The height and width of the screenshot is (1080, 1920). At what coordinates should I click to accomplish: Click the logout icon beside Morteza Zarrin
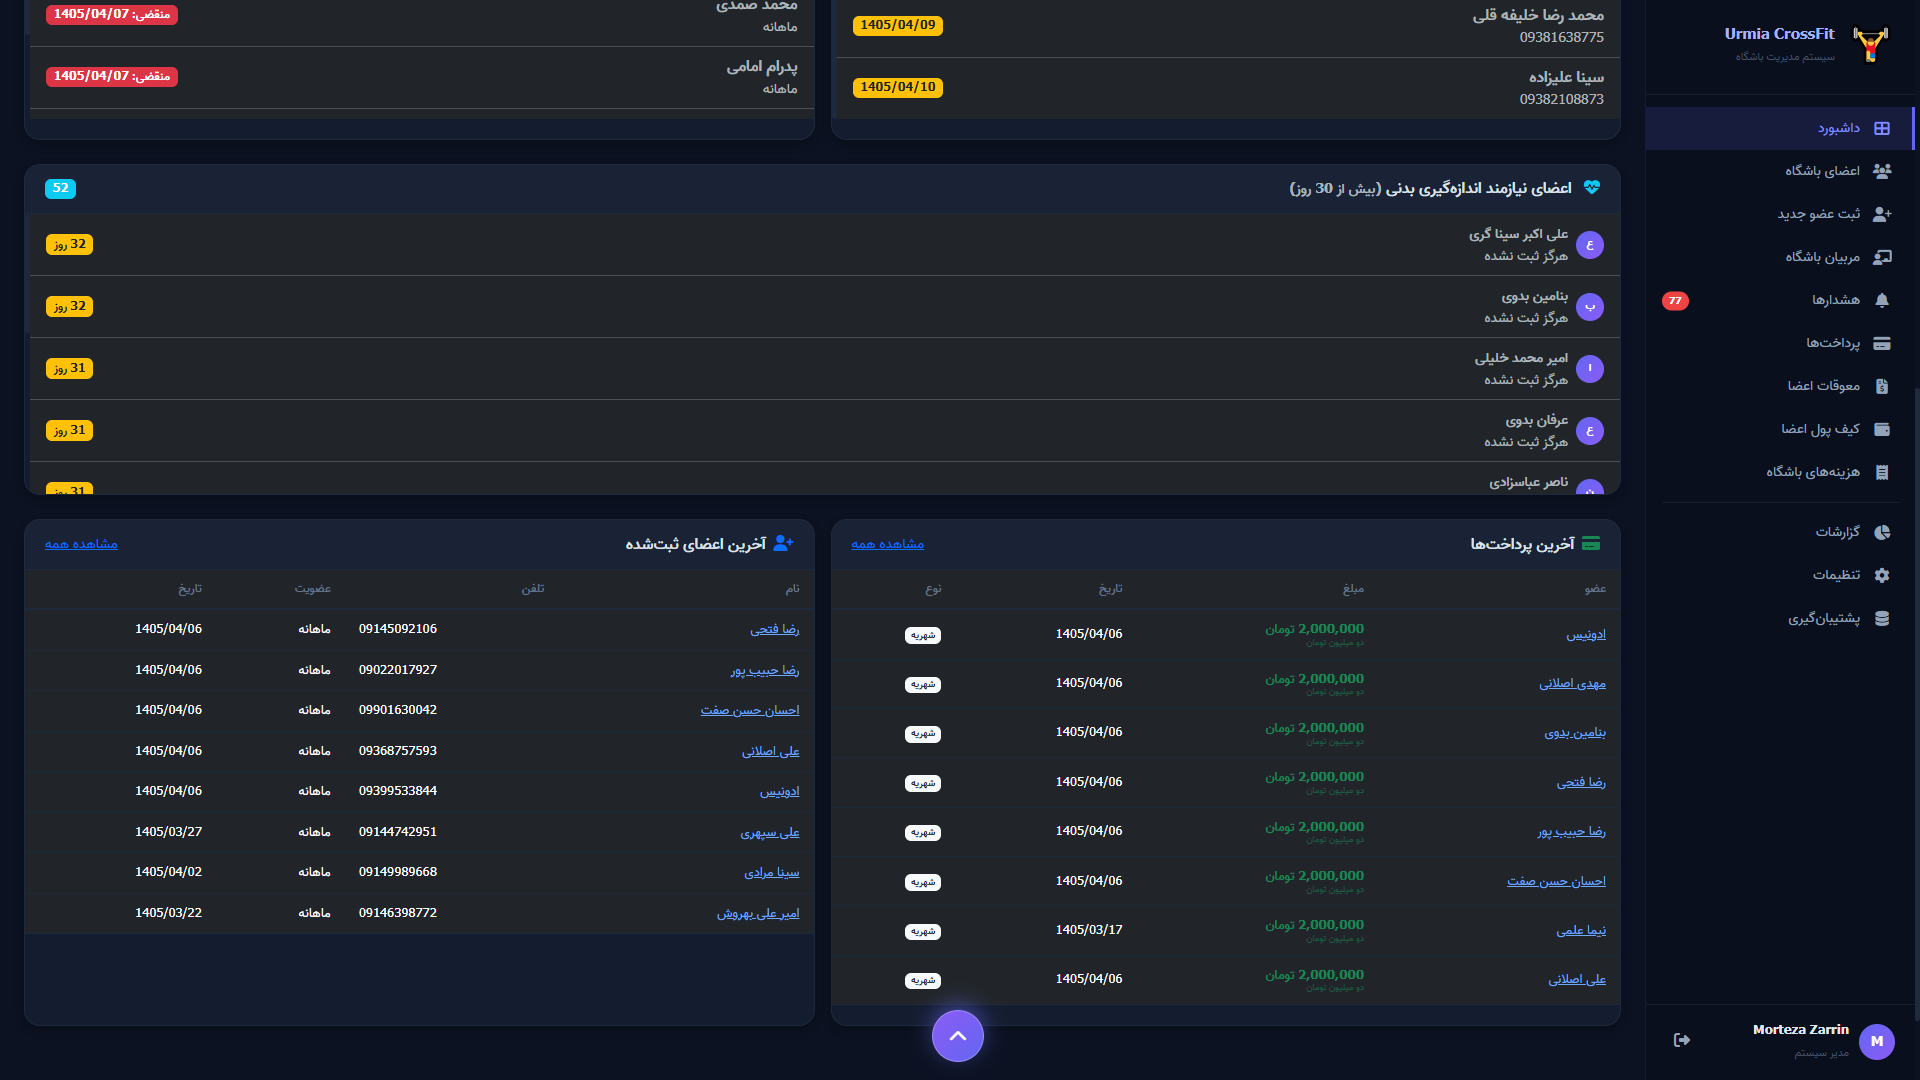point(1682,1040)
